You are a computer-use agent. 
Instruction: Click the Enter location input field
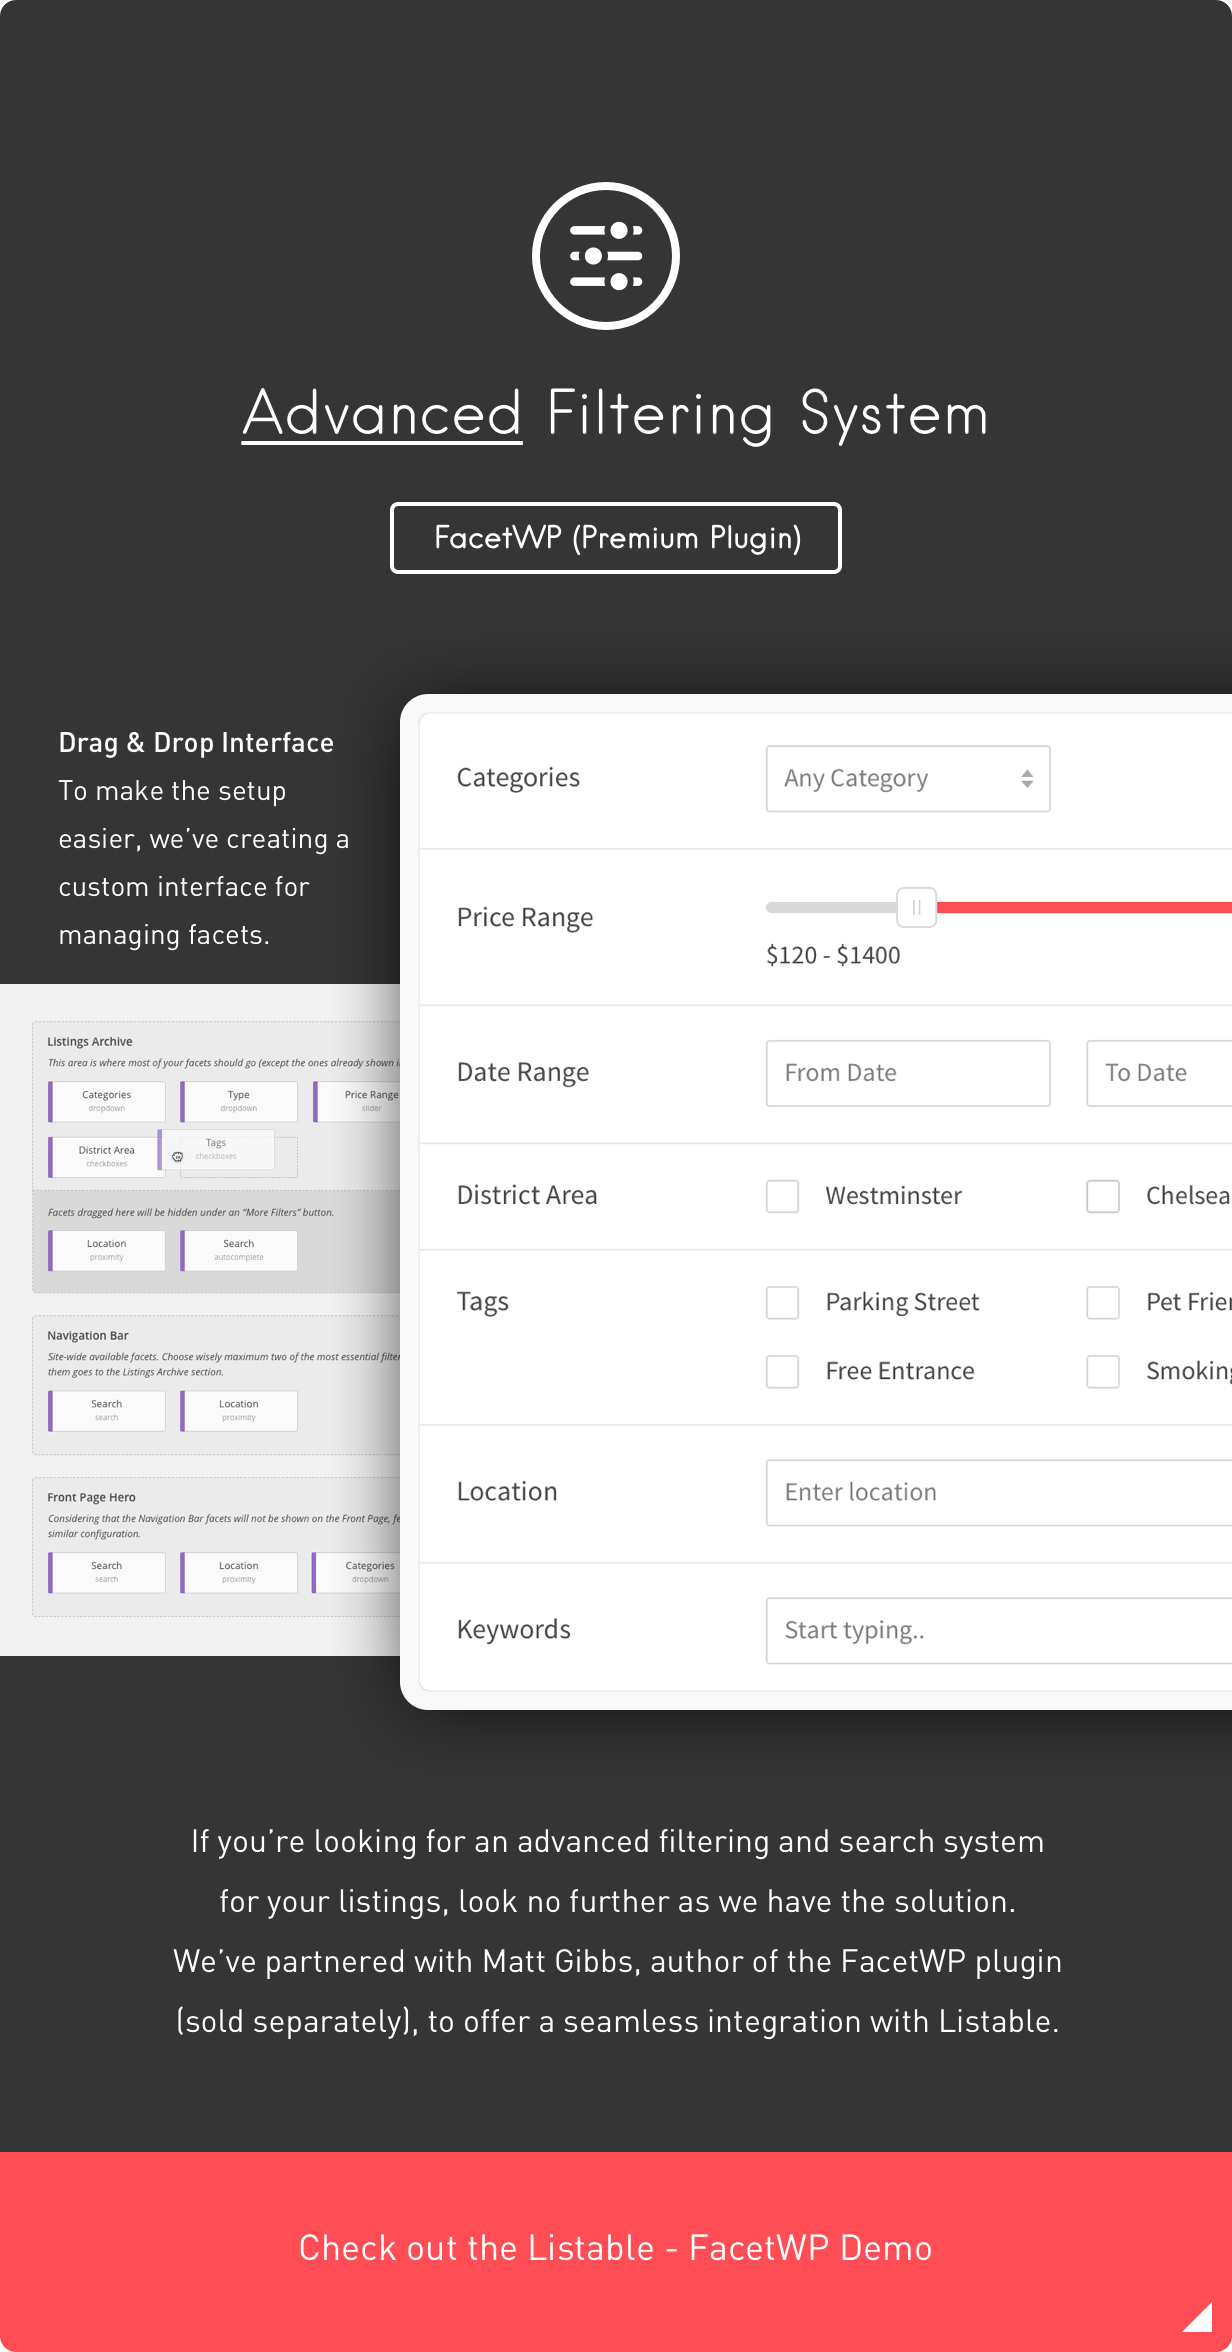pyautogui.click(x=998, y=1492)
